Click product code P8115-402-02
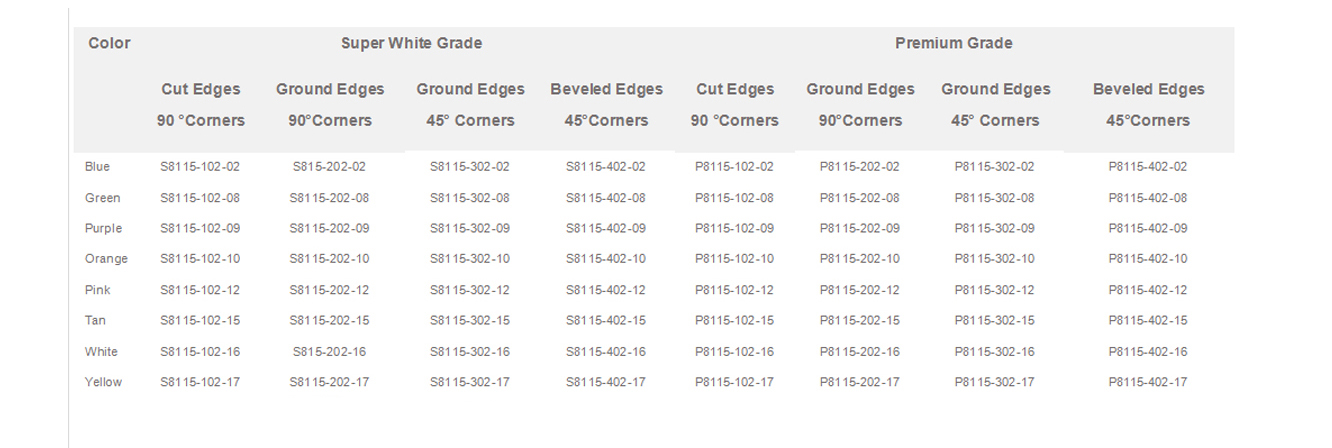The image size is (1332, 448). pyautogui.click(x=1147, y=167)
